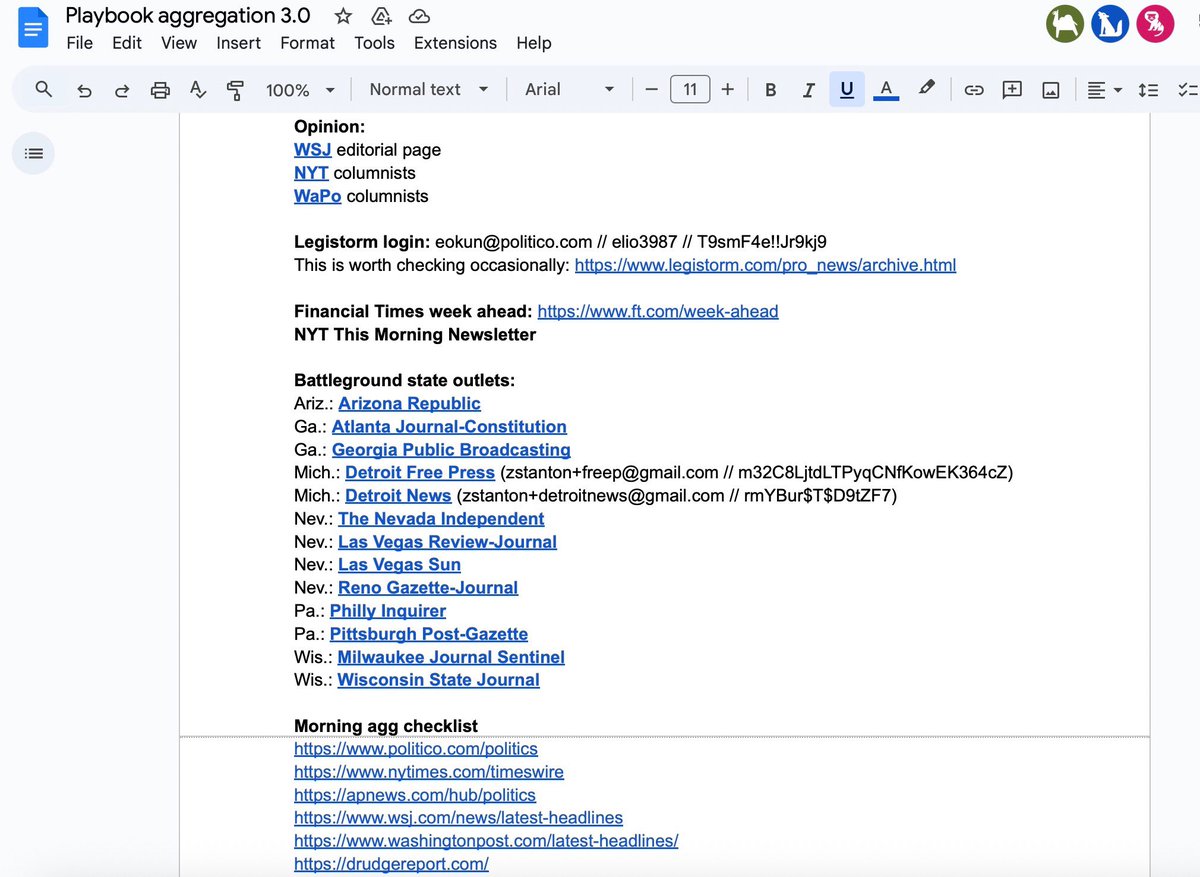Increase font size with plus button
Viewport: 1200px width, 877px height.
point(727,89)
